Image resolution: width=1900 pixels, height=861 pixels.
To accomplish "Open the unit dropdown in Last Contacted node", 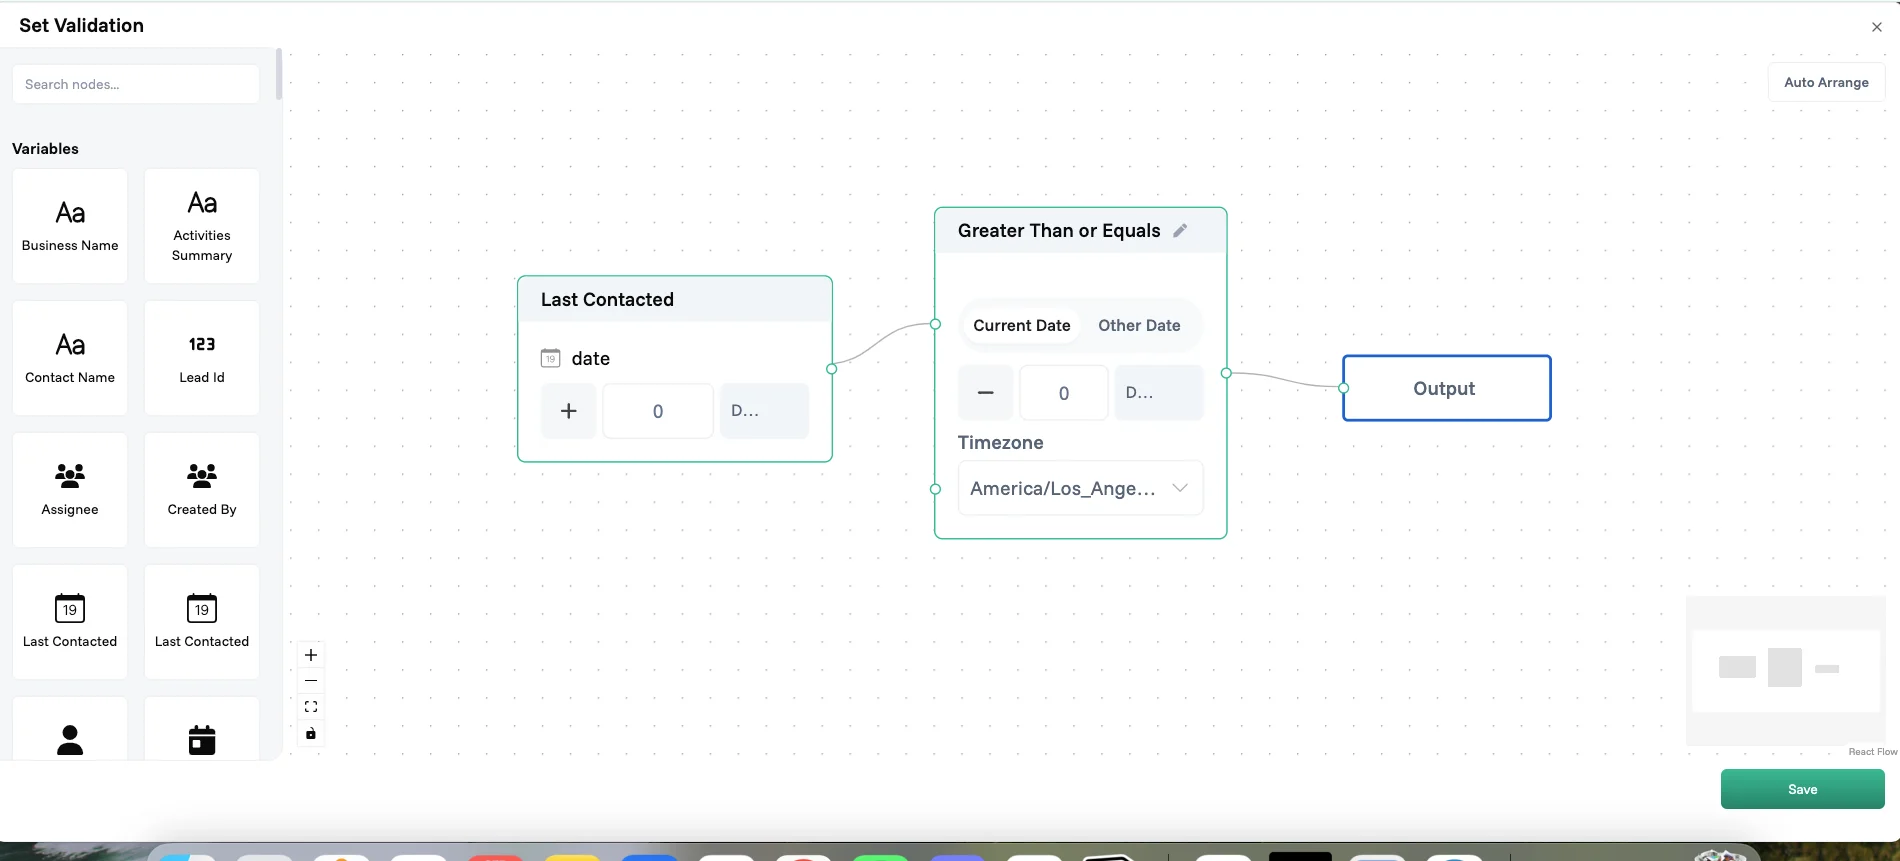I will [x=764, y=411].
